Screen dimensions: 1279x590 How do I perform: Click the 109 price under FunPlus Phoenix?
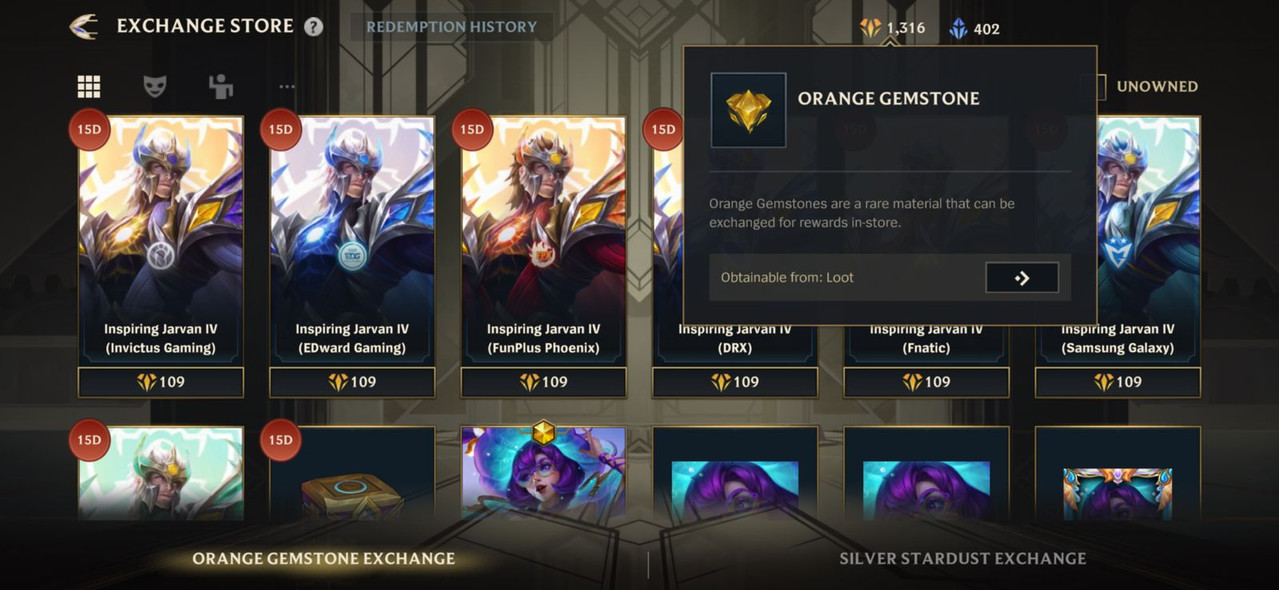pyautogui.click(x=543, y=382)
